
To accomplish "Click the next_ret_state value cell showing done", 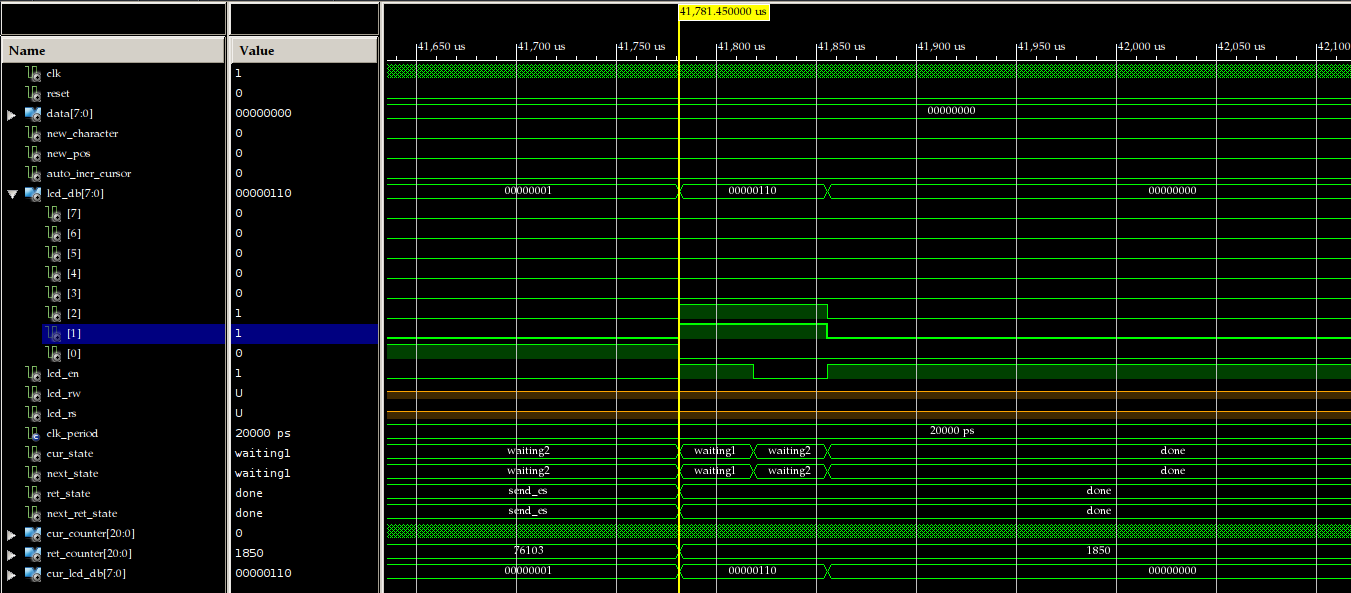I will click(x=249, y=513).
